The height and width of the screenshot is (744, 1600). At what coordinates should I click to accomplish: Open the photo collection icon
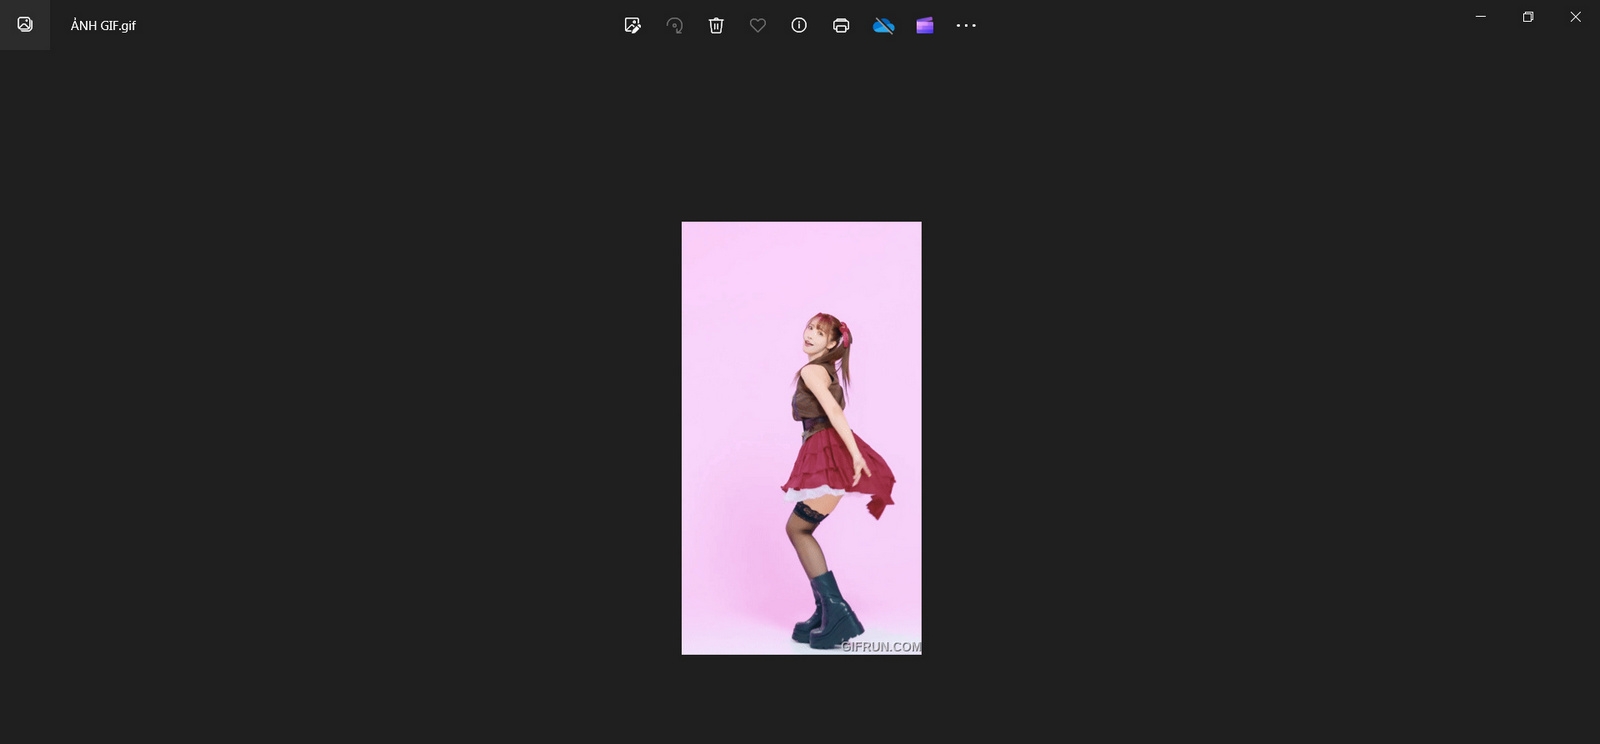[x=25, y=25]
